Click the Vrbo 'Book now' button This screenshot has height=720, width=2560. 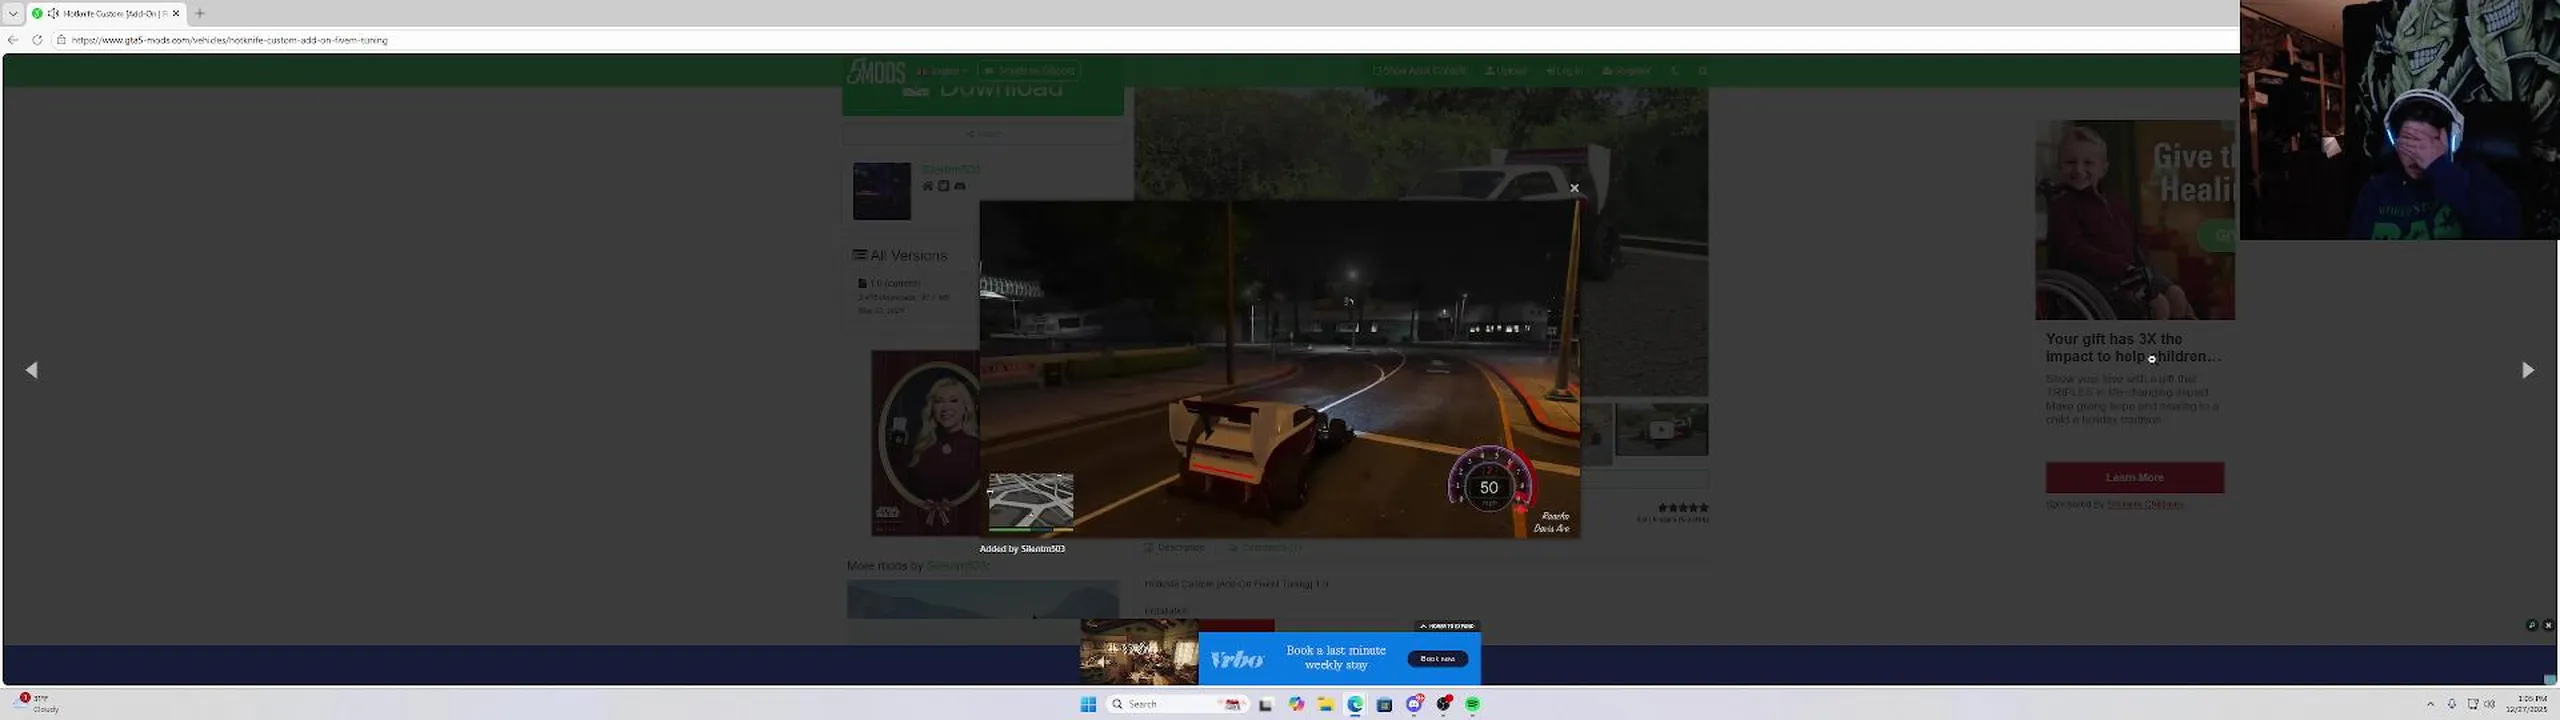point(1437,659)
